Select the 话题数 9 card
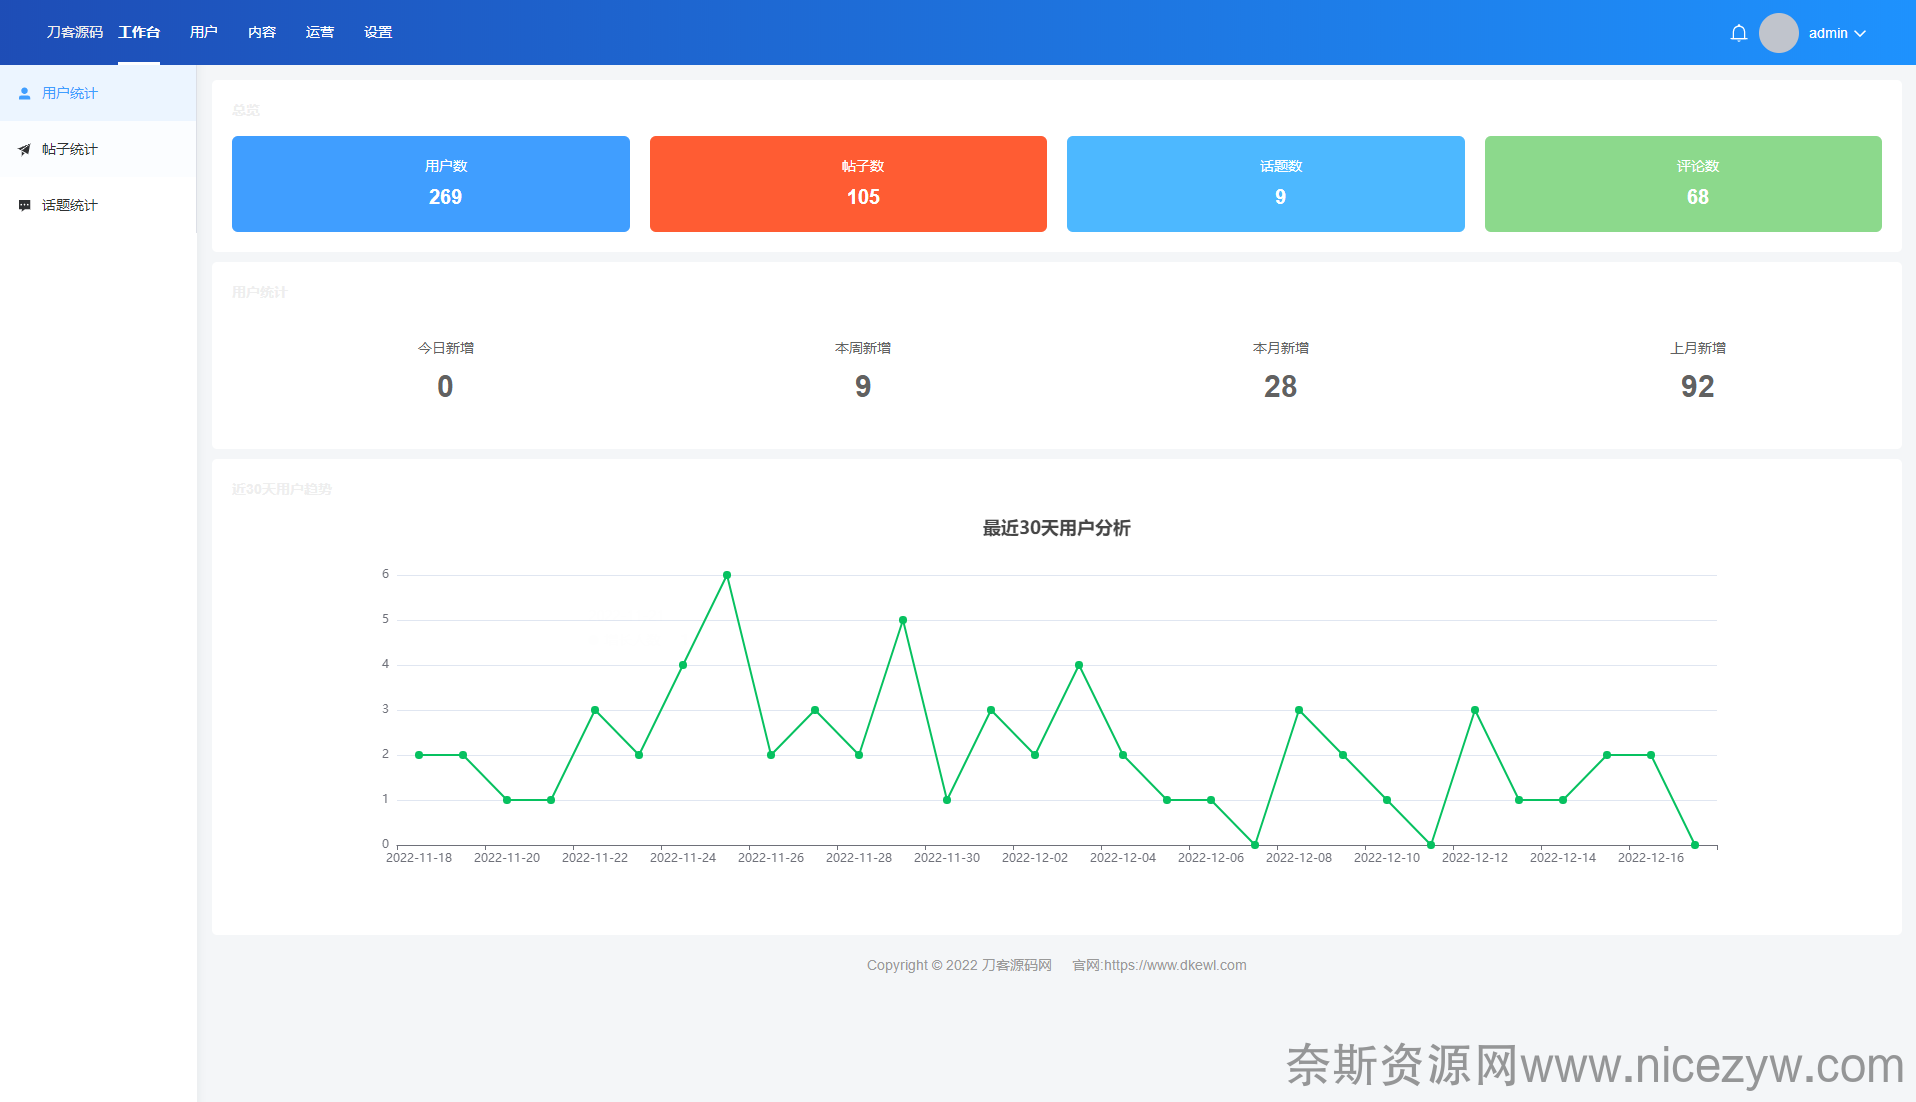 [x=1265, y=184]
